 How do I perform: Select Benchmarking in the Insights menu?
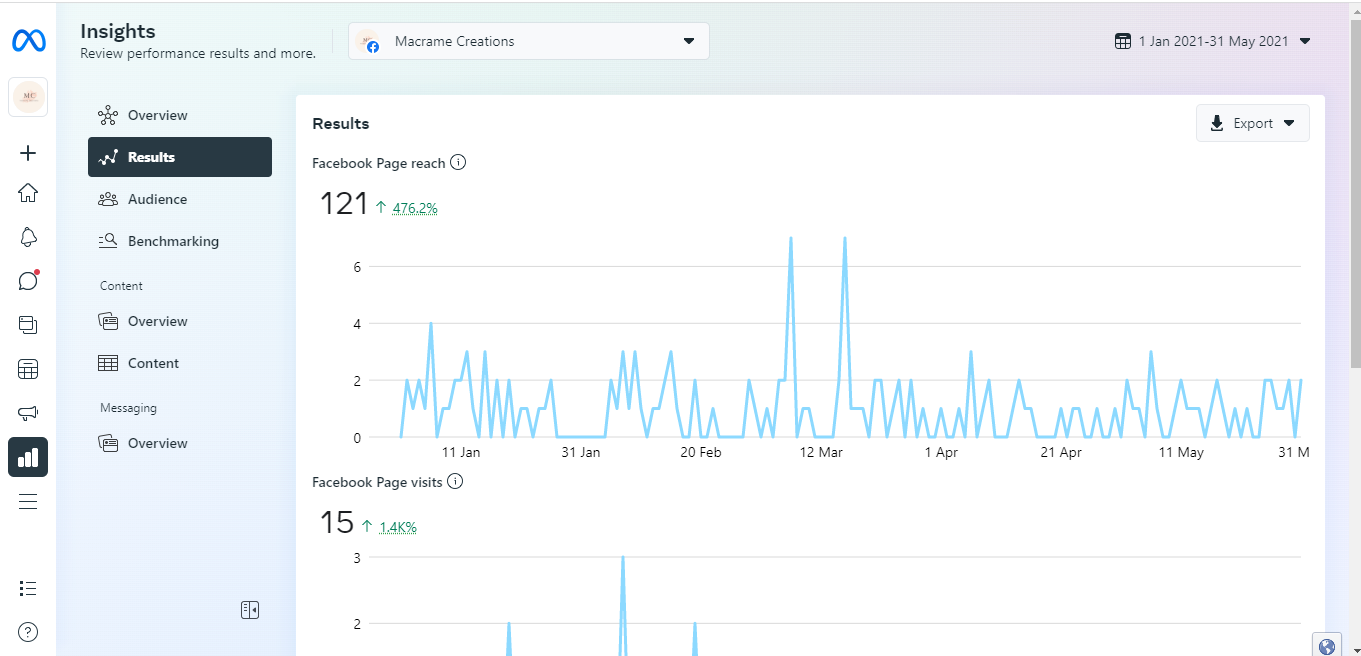(173, 241)
